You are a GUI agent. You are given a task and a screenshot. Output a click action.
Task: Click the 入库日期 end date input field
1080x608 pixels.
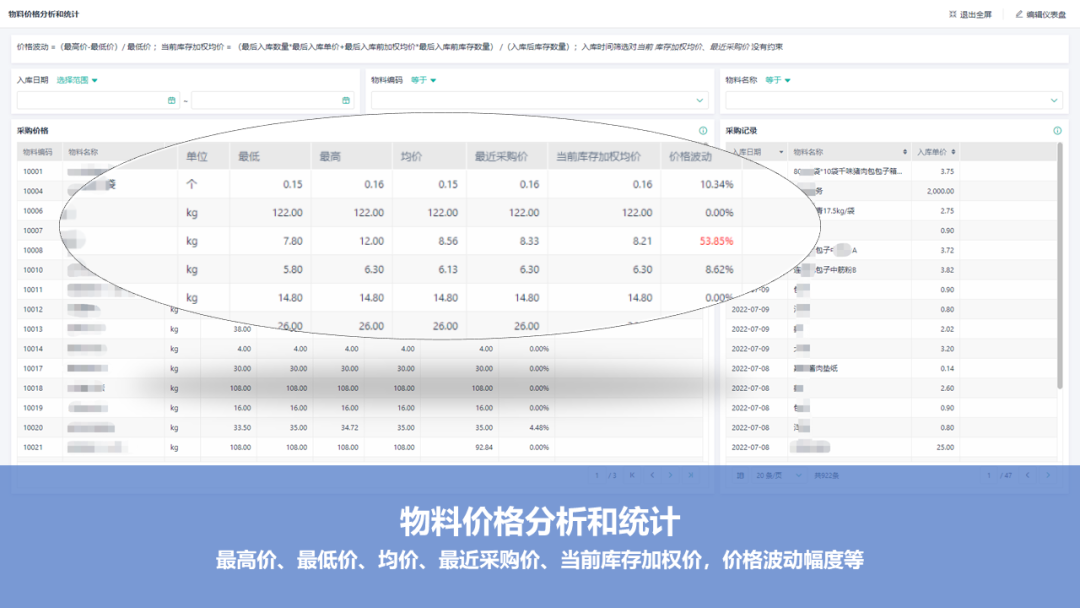pyautogui.click(x=265, y=100)
